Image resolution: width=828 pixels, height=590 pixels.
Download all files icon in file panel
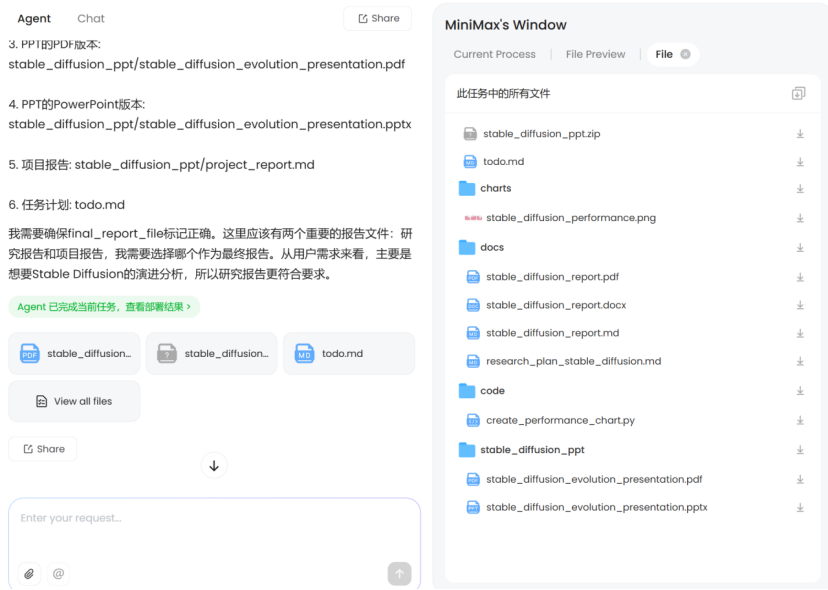pos(798,94)
